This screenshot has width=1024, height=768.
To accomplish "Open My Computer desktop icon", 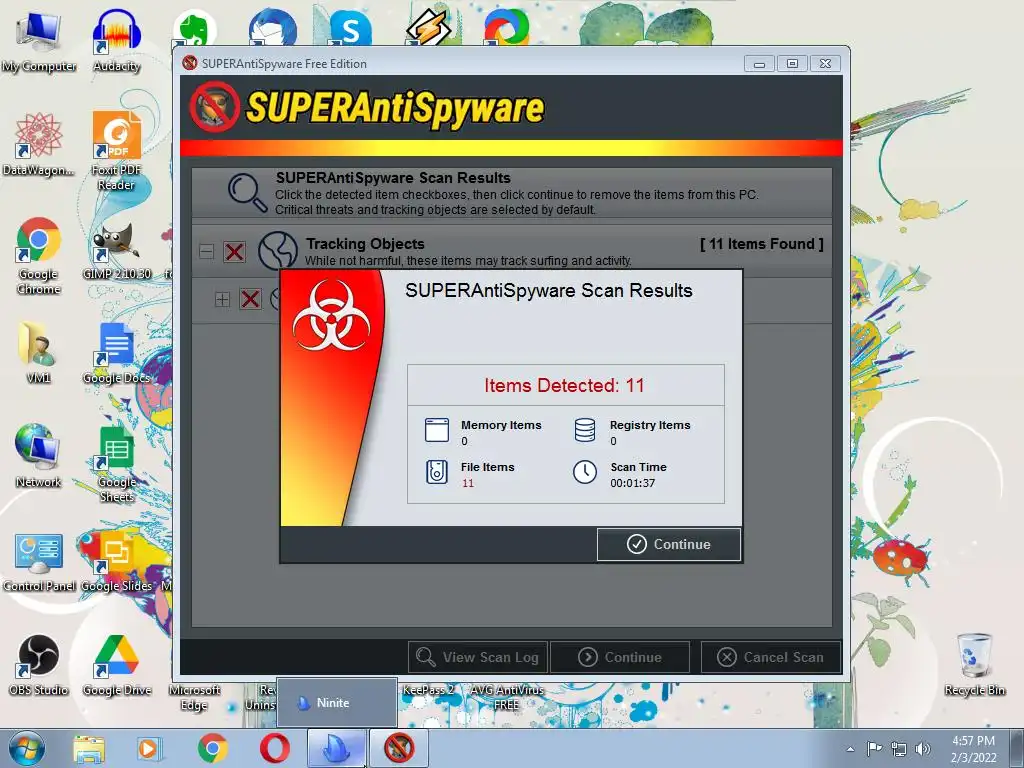I will tap(39, 40).
